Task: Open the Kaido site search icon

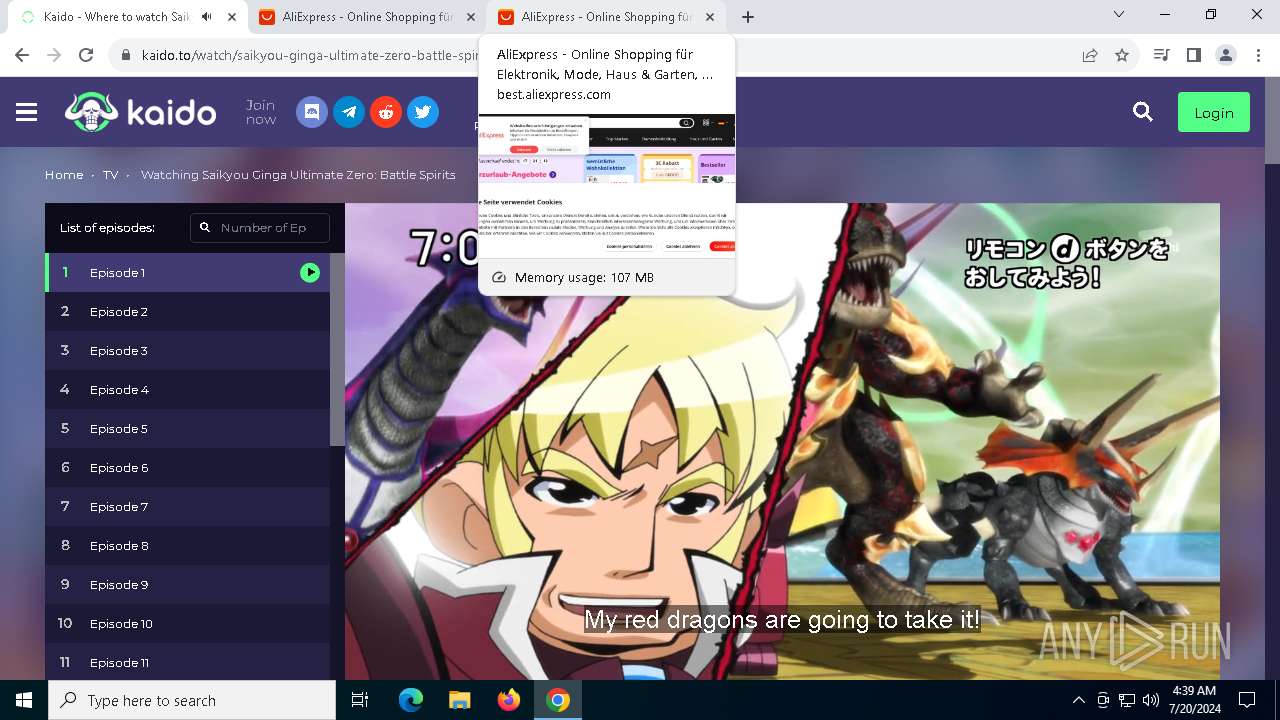Action: pos(1143,112)
